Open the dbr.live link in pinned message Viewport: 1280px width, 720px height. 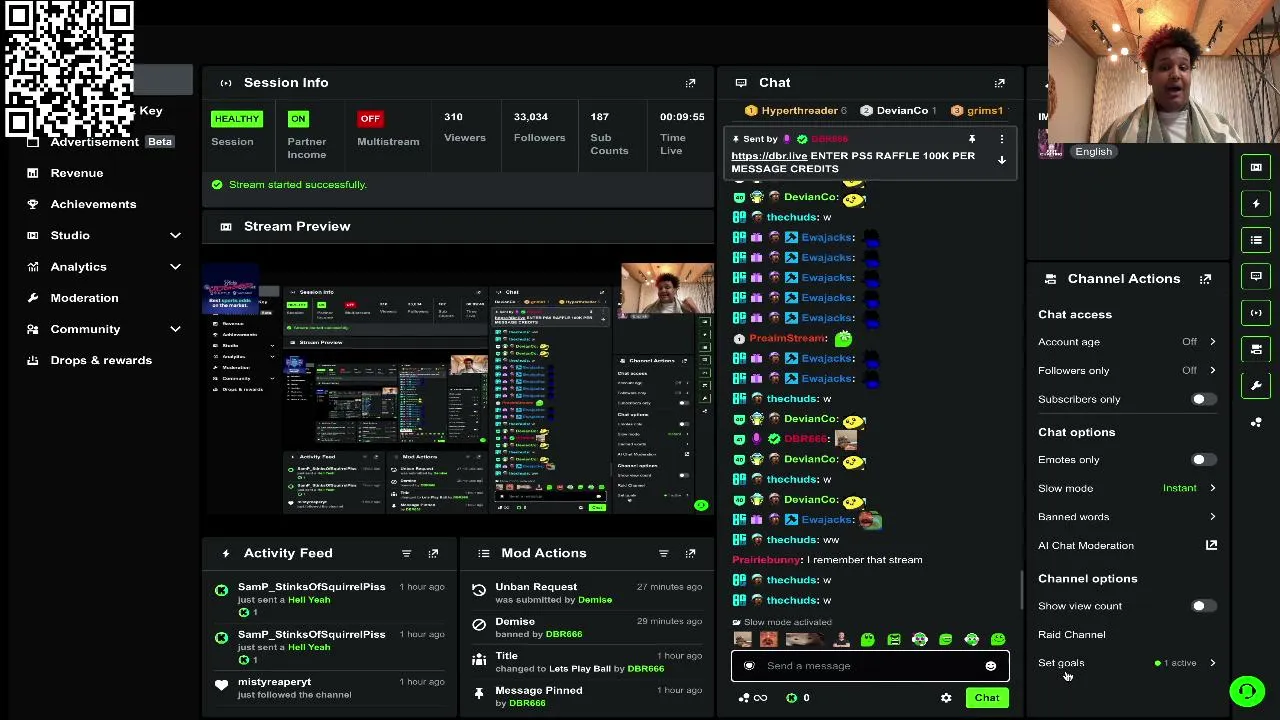tap(769, 156)
